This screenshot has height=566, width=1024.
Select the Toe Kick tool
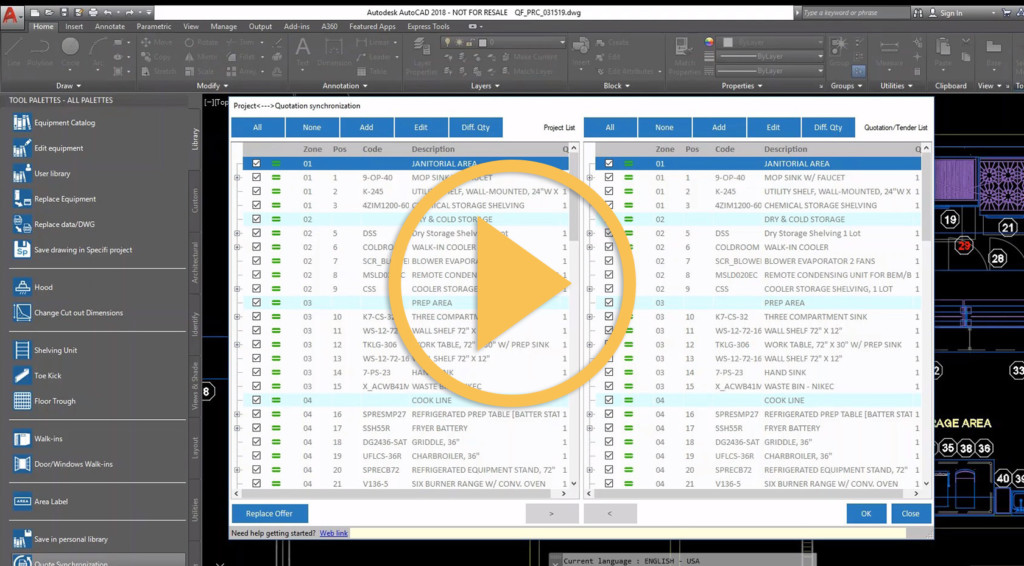38,376
